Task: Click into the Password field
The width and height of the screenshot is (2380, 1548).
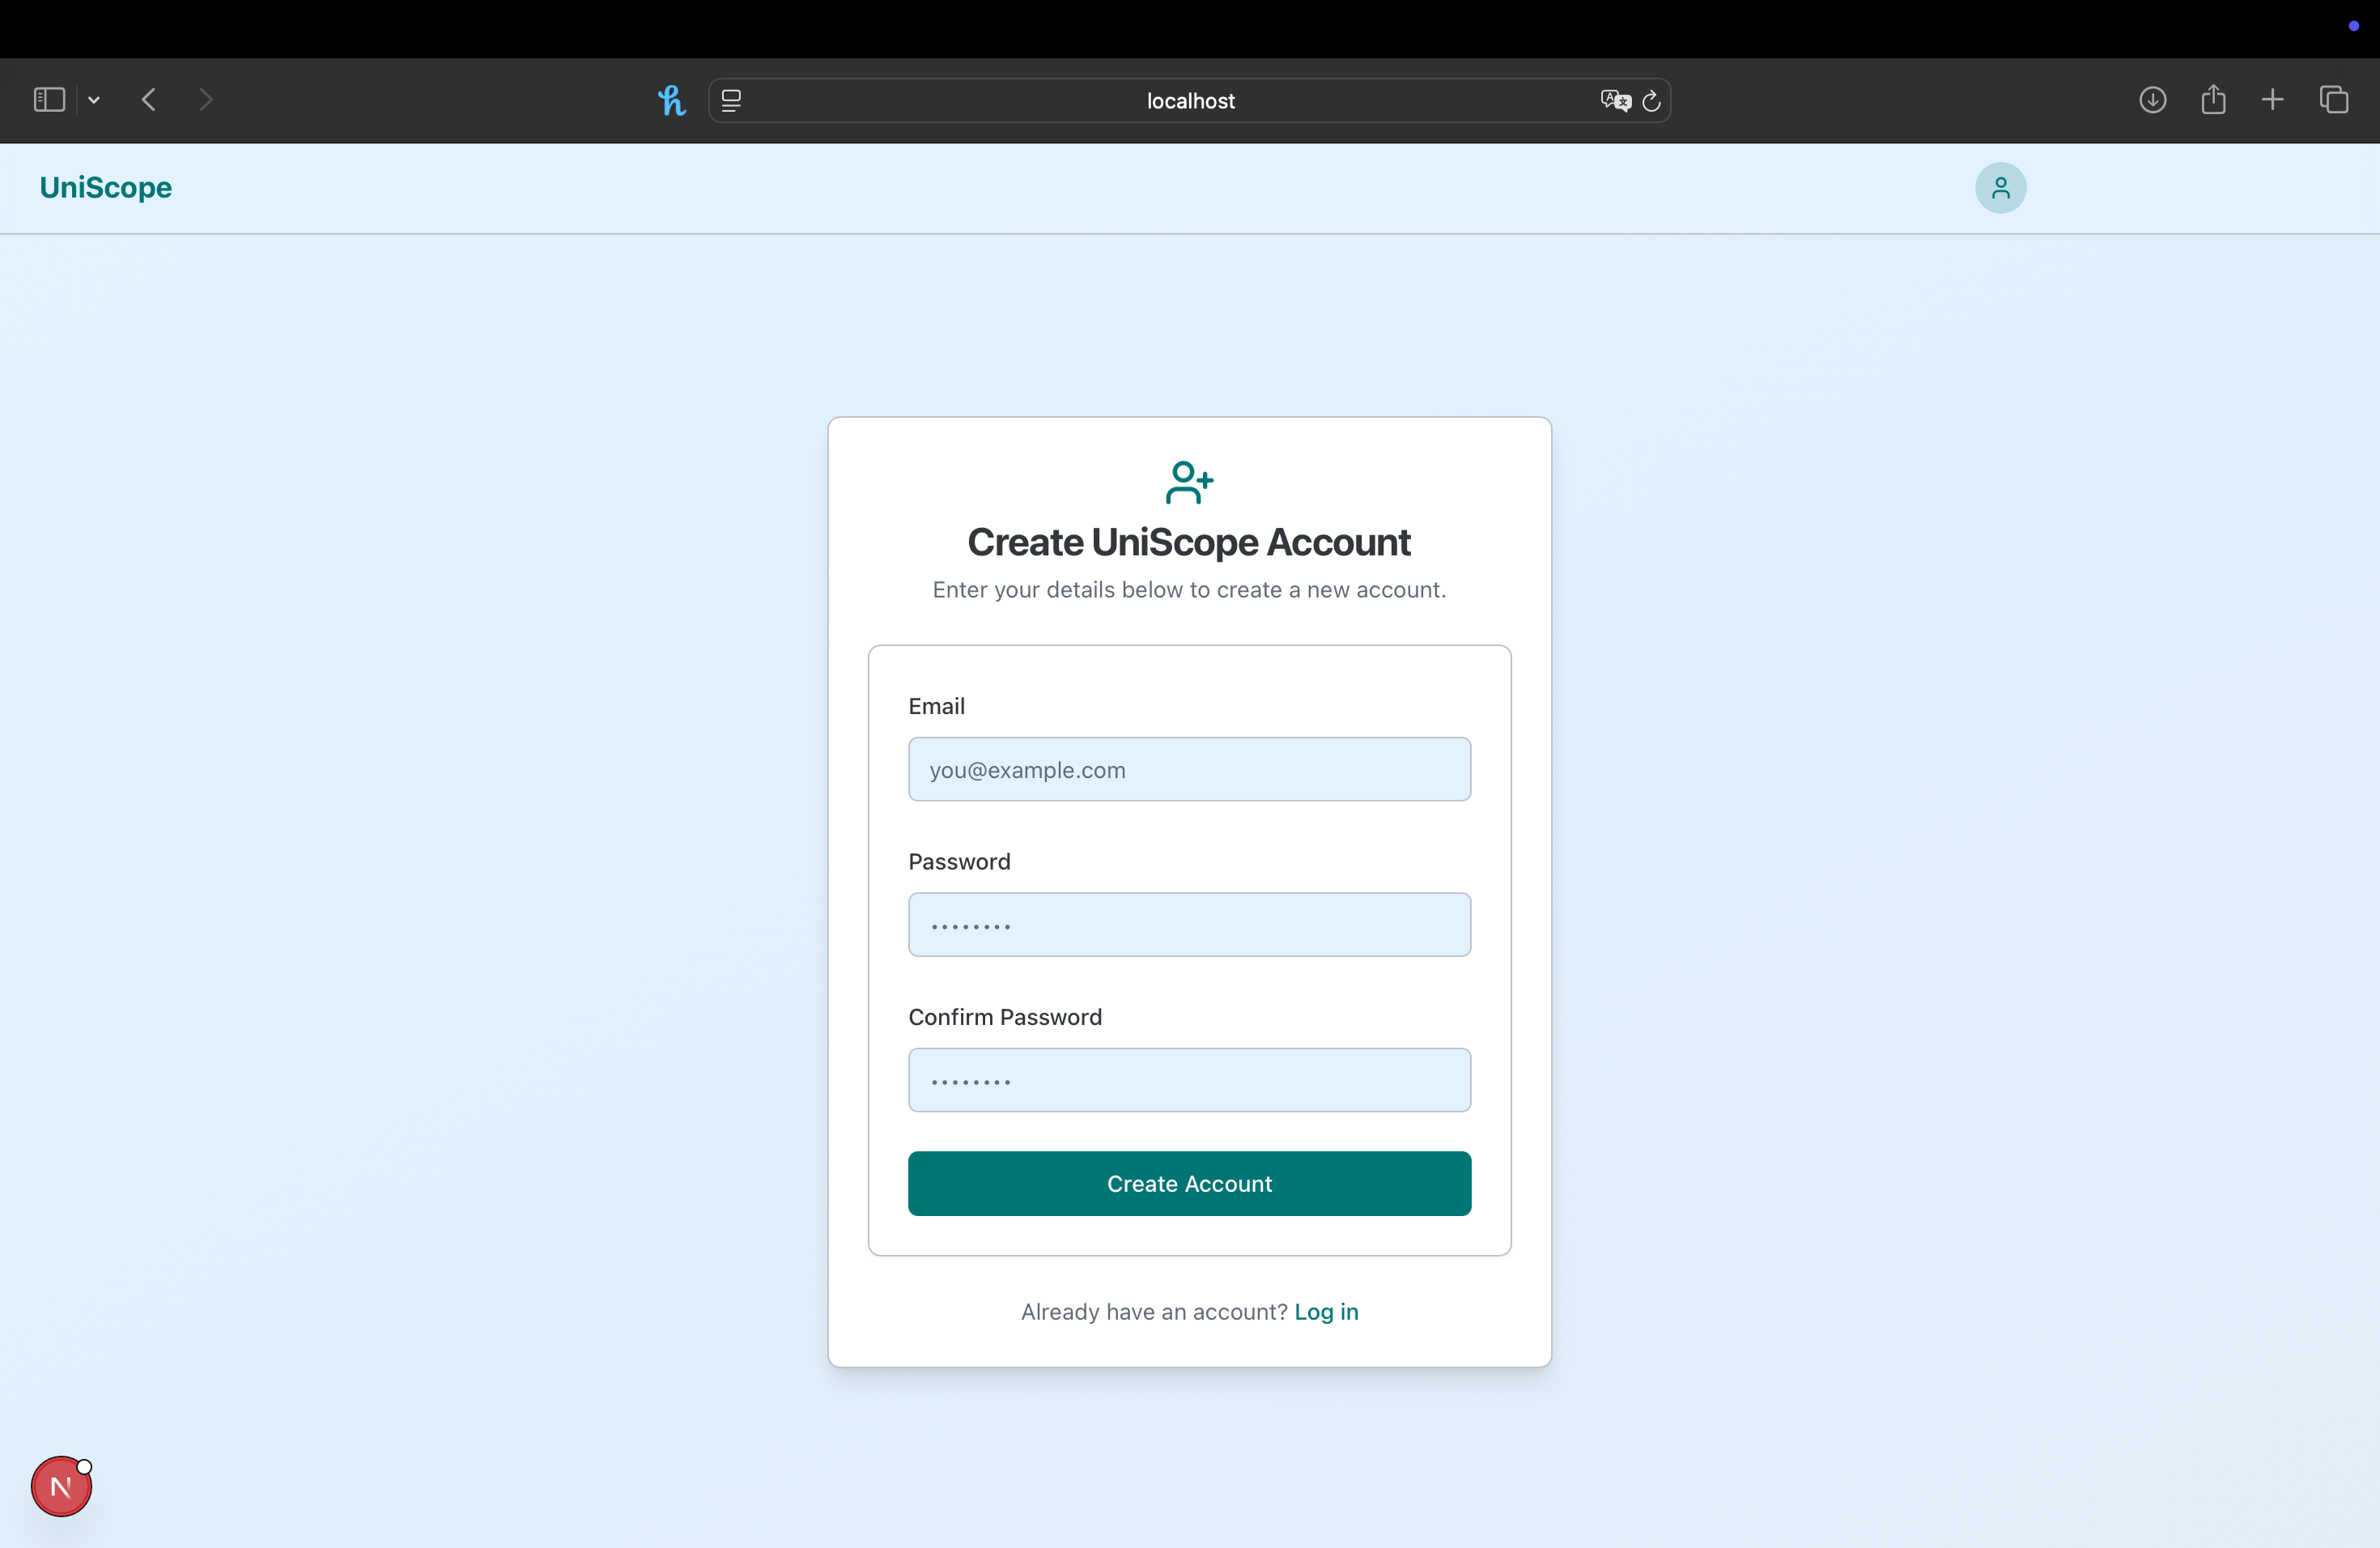Action: tap(1189, 924)
